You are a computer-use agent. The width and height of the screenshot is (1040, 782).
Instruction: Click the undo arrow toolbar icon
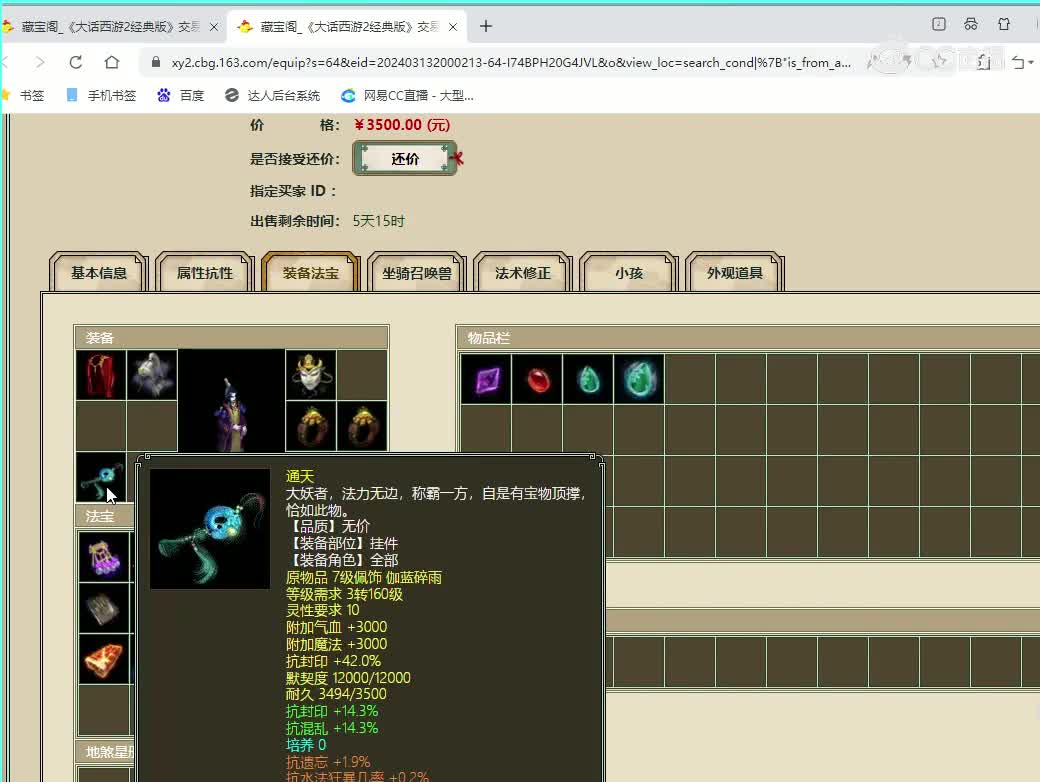[1018, 62]
